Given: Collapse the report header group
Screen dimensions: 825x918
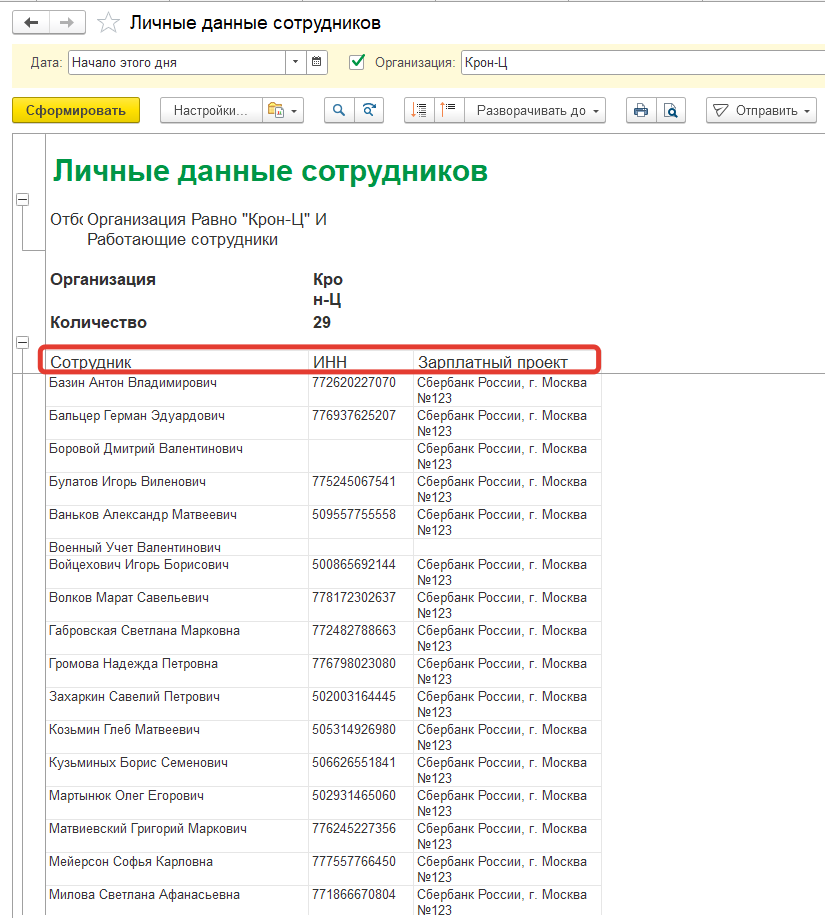Looking at the screenshot, I should tap(22, 200).
